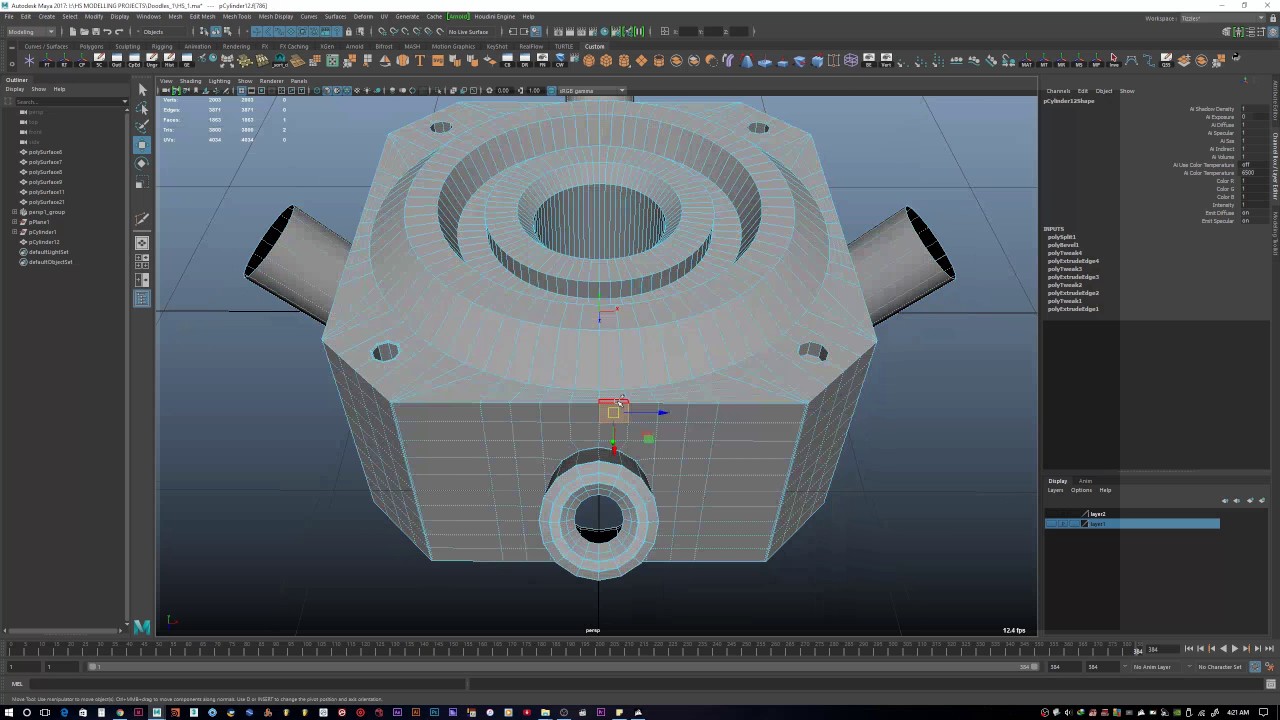
Task: Expand the persp1_group node in Outliner
Action: click(14, 212)
